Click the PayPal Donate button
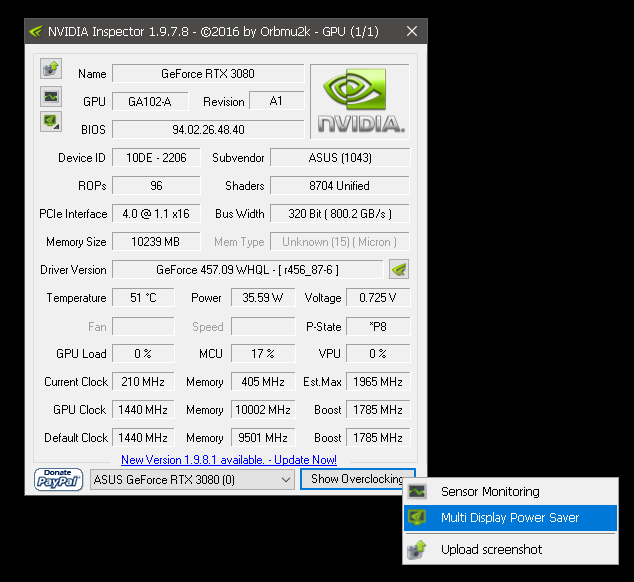This screenshot has width=634, height=582. [59, 480]
